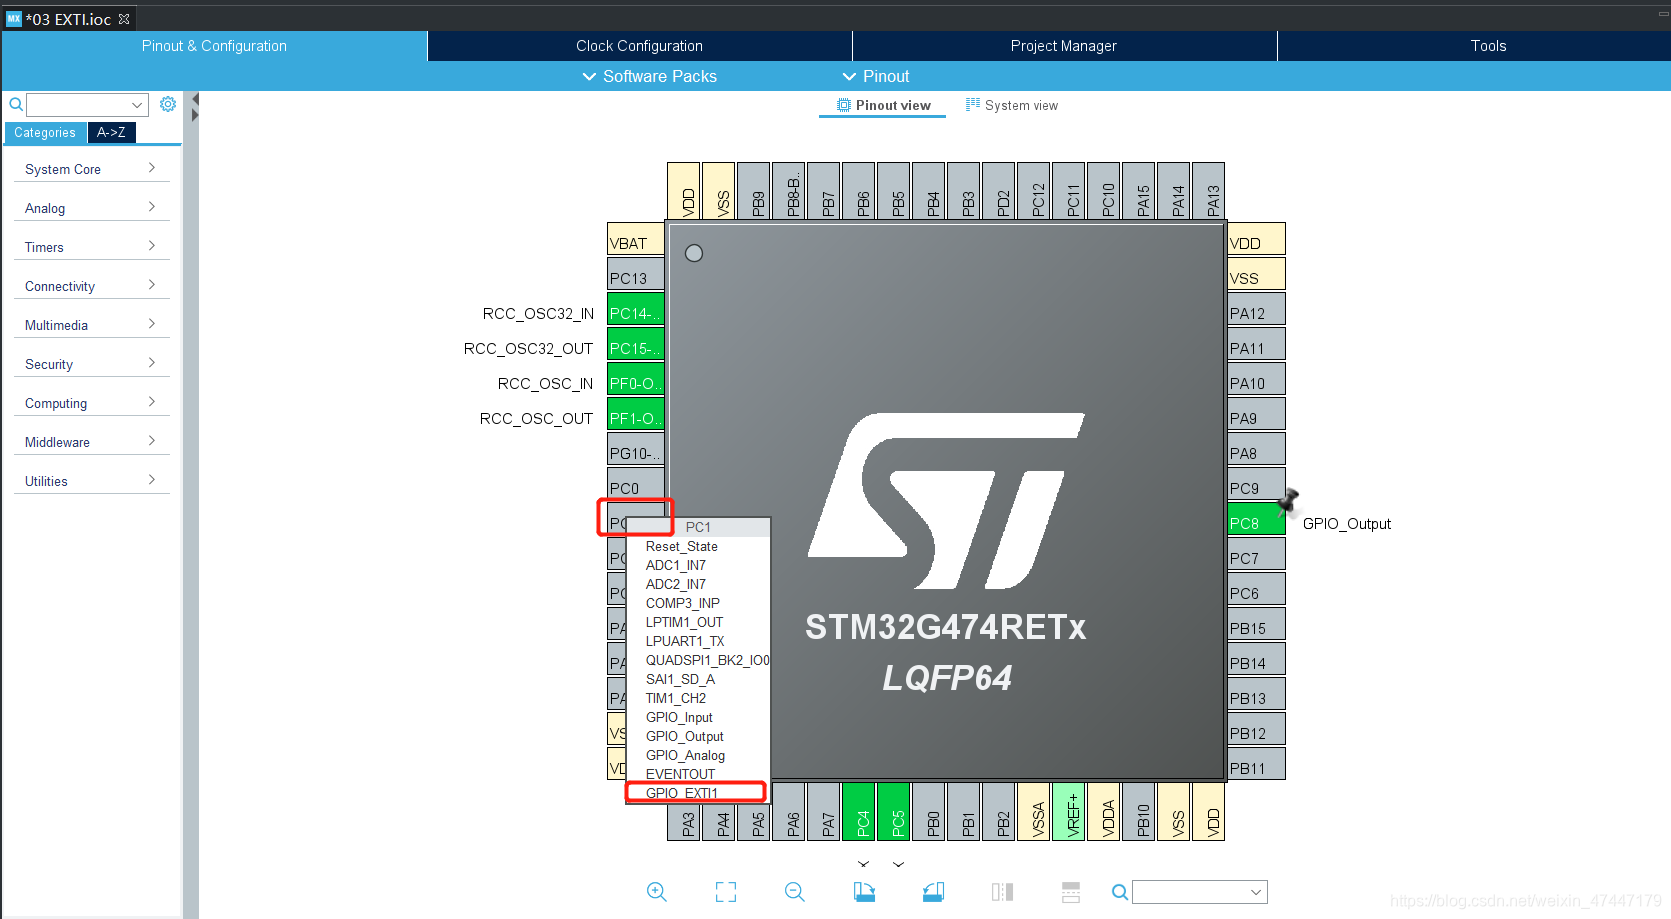Open the Clock Configuration tab

(640, 46)
